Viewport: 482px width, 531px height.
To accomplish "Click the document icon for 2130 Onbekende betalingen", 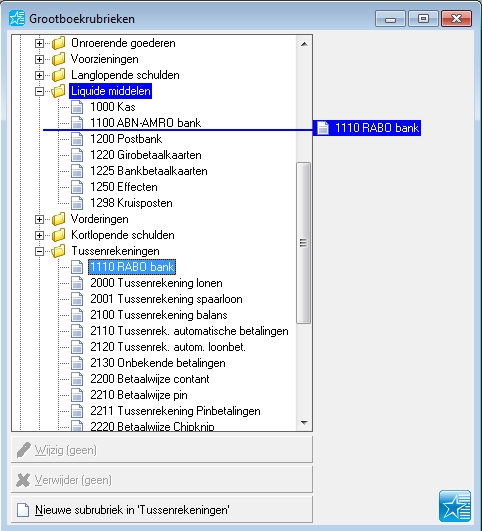I will (x=77, y=363).
